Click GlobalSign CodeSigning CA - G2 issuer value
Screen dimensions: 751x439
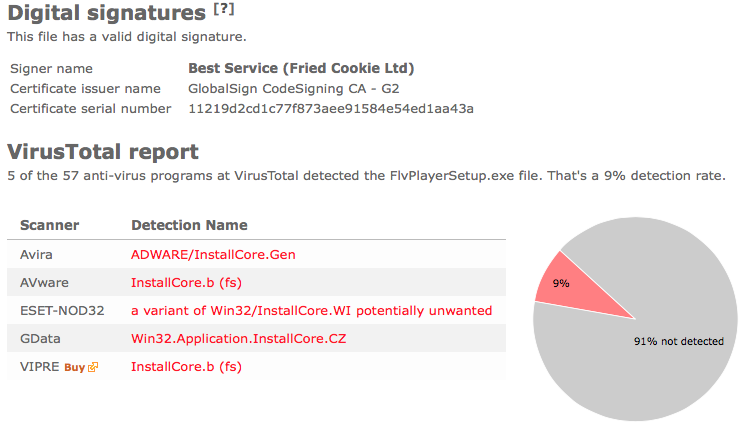pyautogui.click(x=294, y=89)
